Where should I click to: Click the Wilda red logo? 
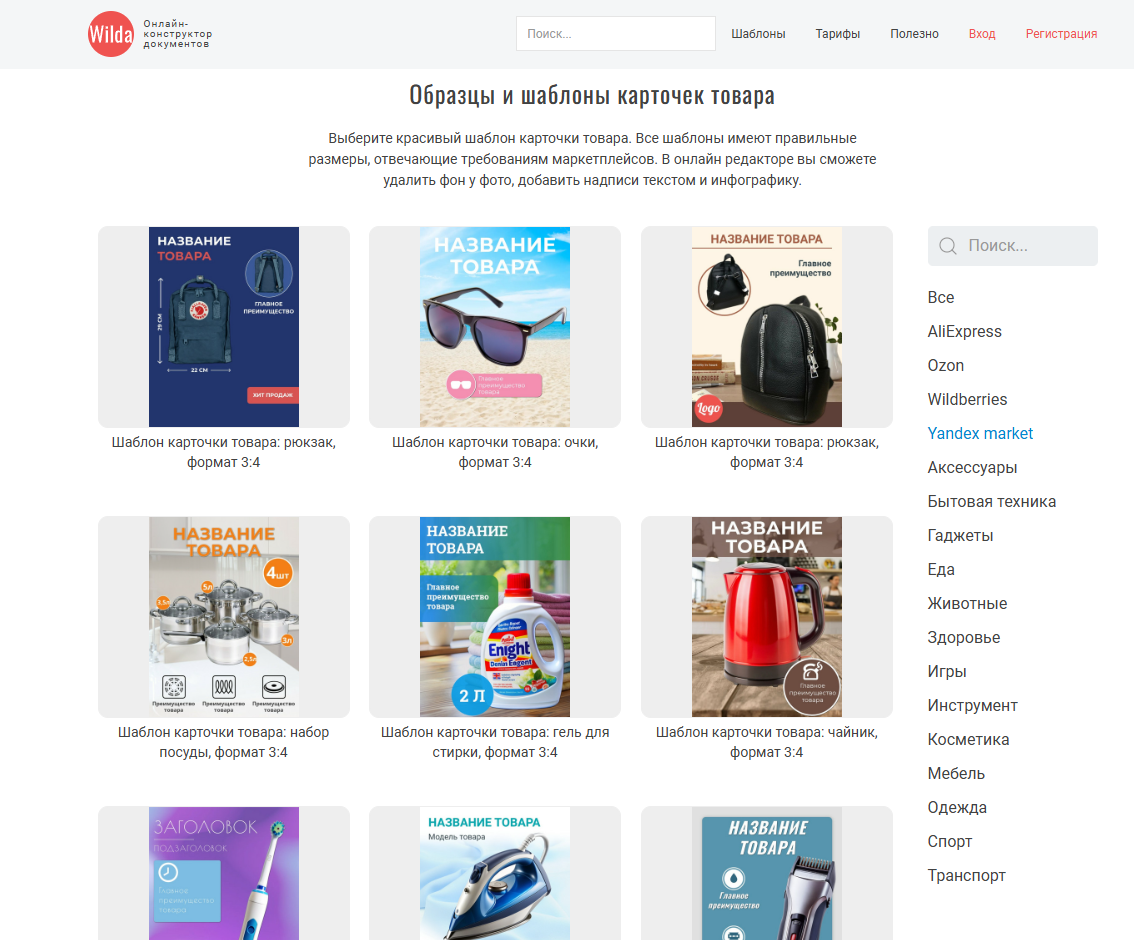pos(111,34)
